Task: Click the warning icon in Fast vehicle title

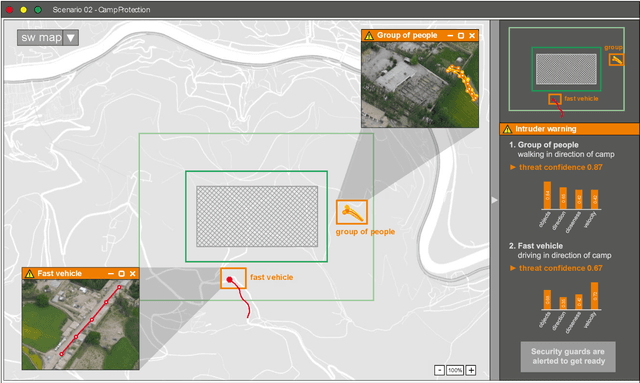Action: 29,274
